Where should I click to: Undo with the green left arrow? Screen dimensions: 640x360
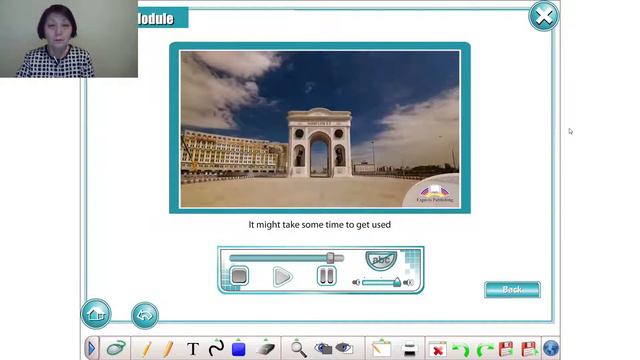pos(461,349)
